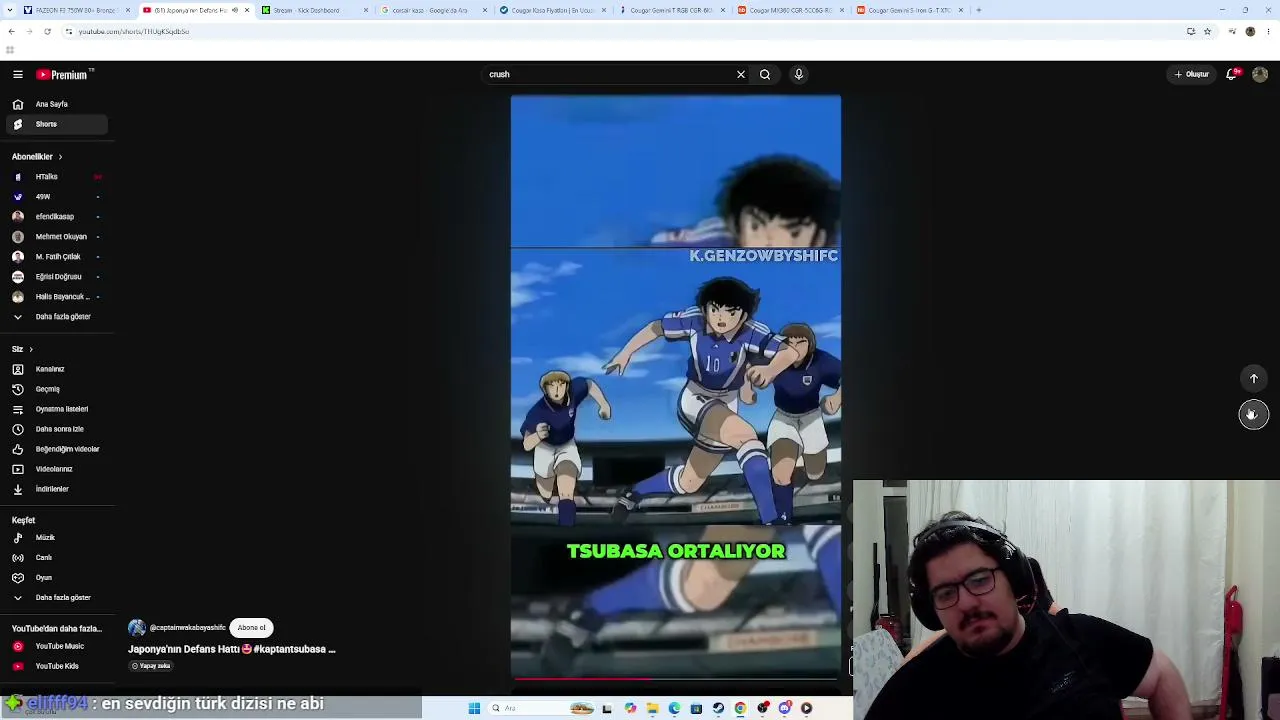This screenshot has height=720, width=1280.
Task: Seek using the Shorts red progress bar
Action: (x=676, y=679)
